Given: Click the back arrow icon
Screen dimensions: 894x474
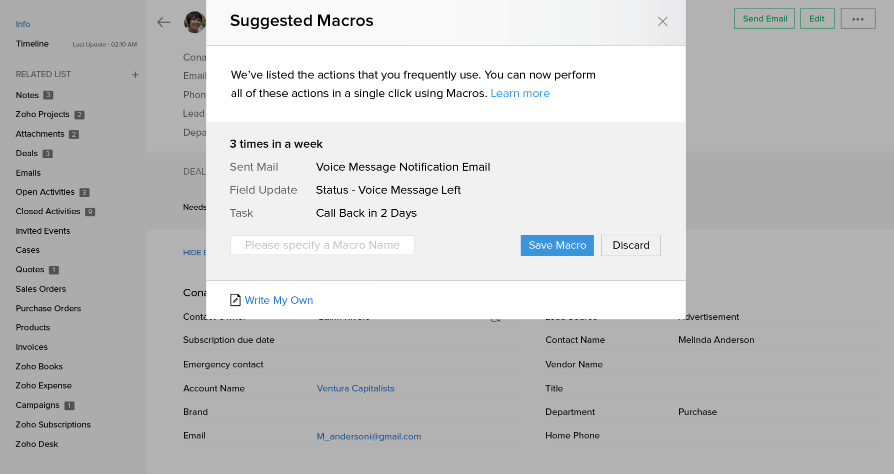Looking at the screenshot, I should [x=164, y=21].
